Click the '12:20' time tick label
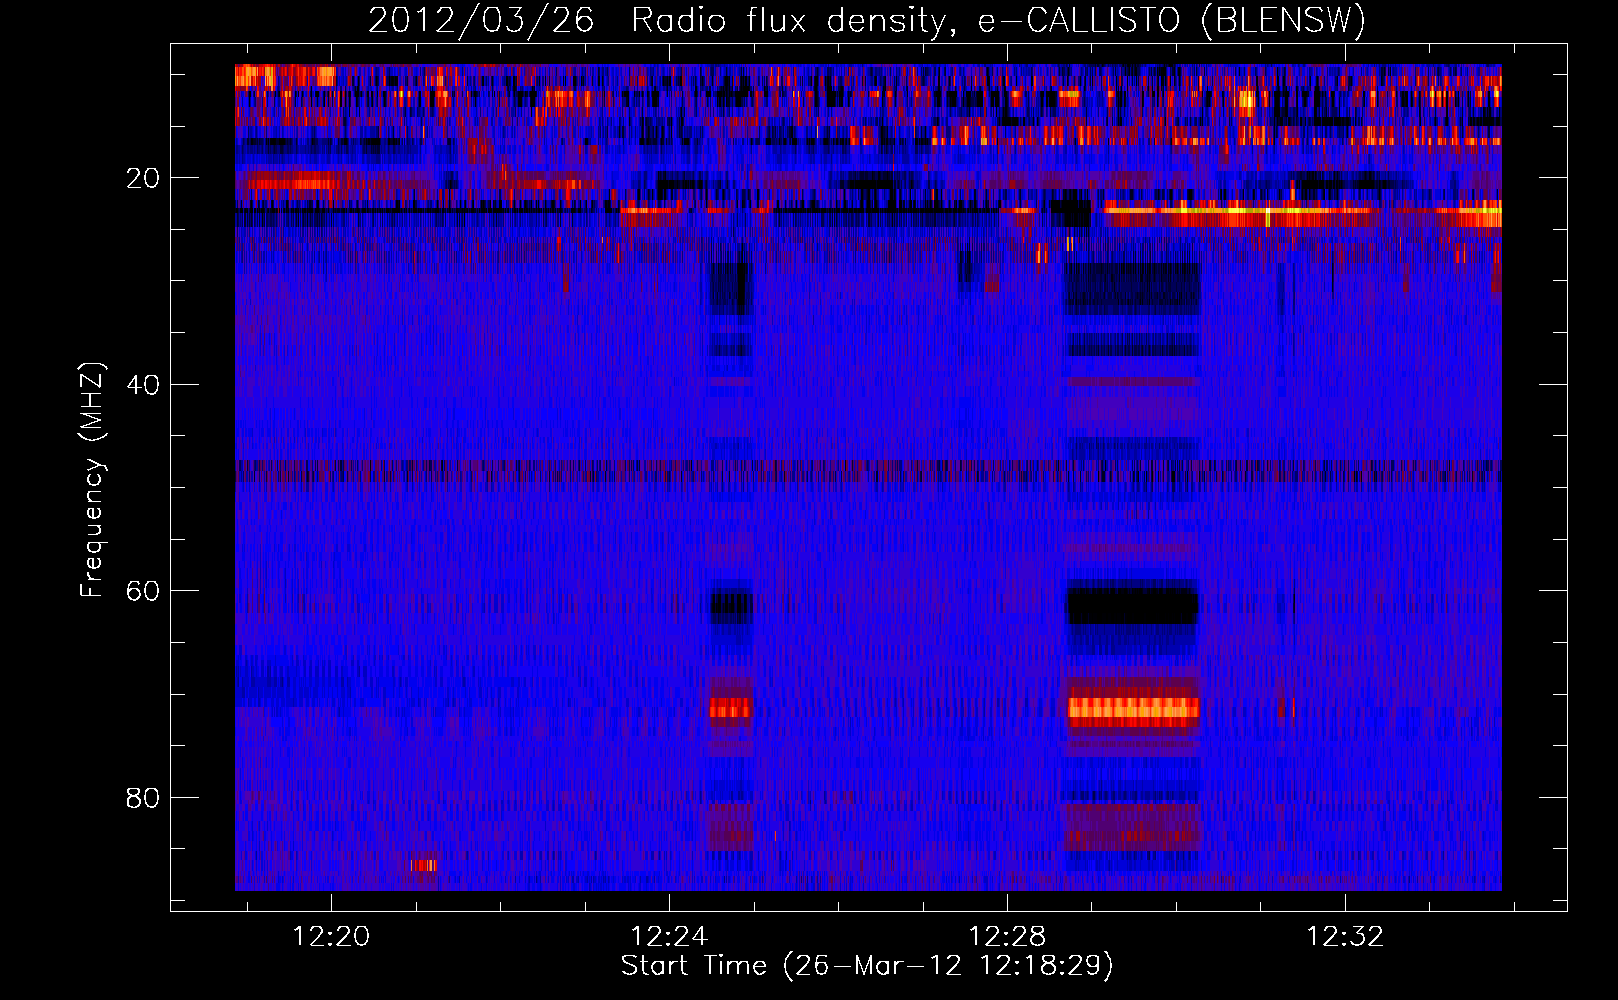 pyautogui.click(x=330, y=936)
